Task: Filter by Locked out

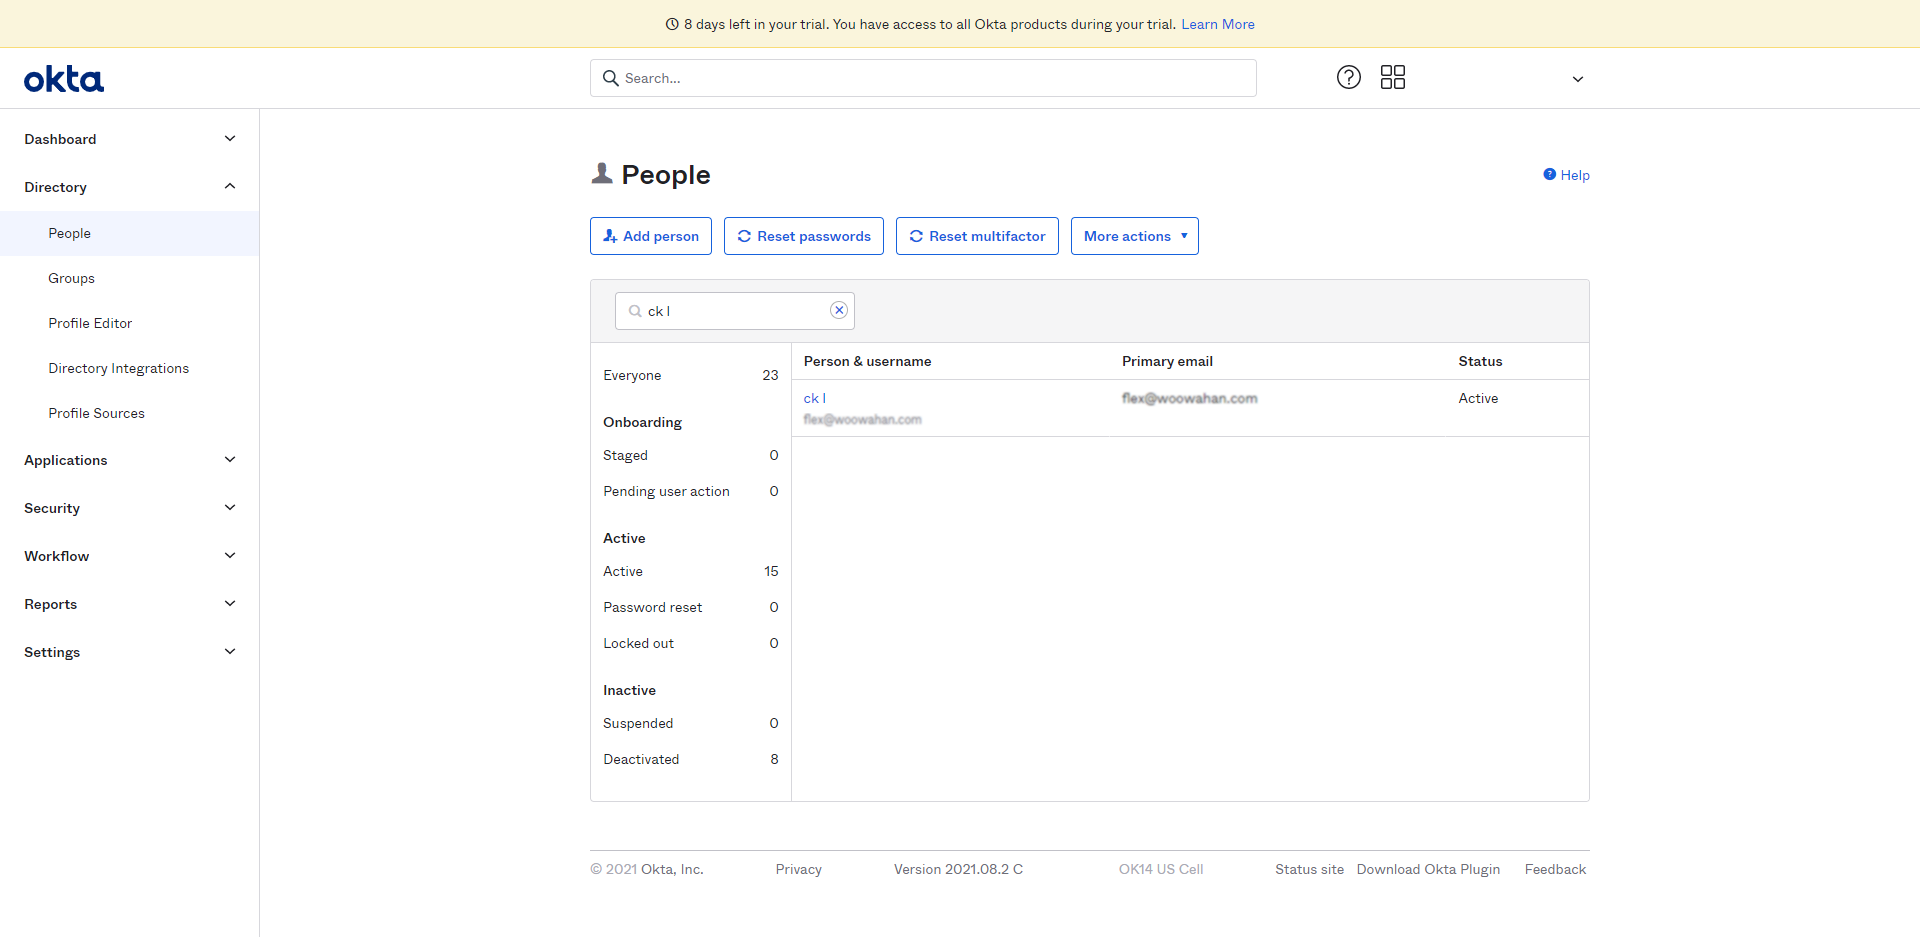Action: (690, 643)
